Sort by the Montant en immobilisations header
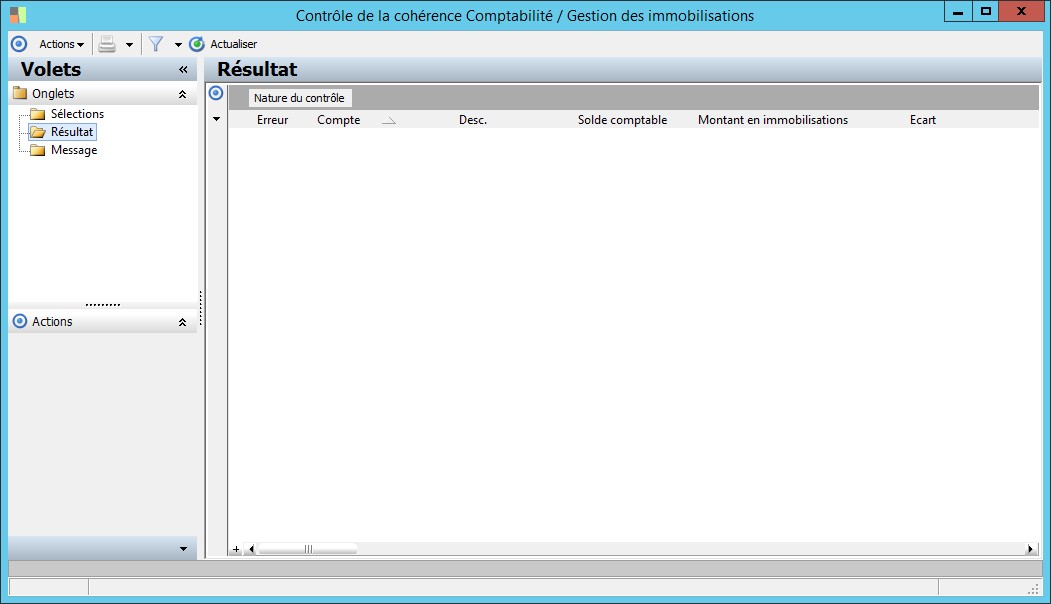This screenshot has height=604, width=1051. point(773,120)
